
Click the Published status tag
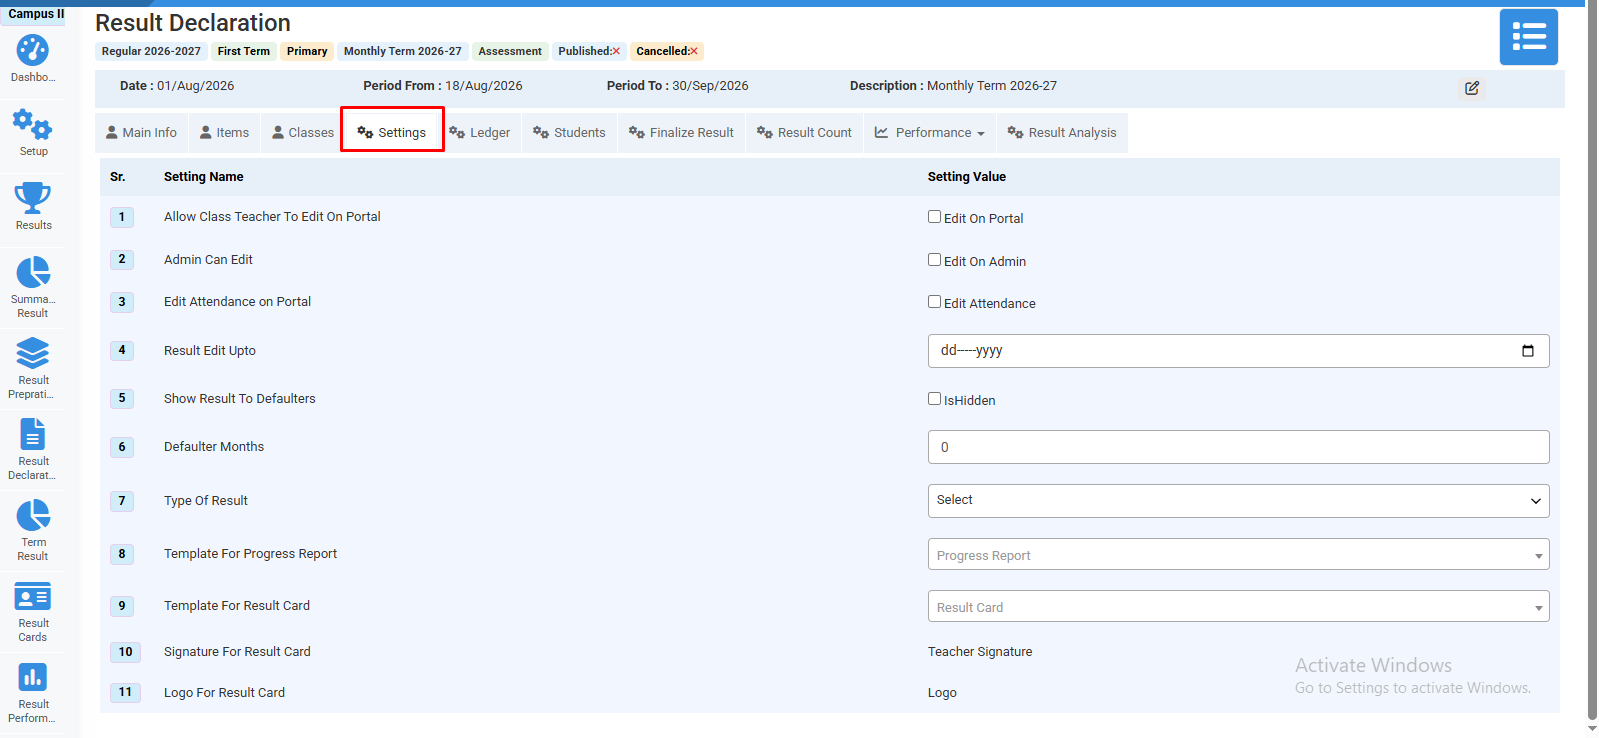click(x=589, y=51)
